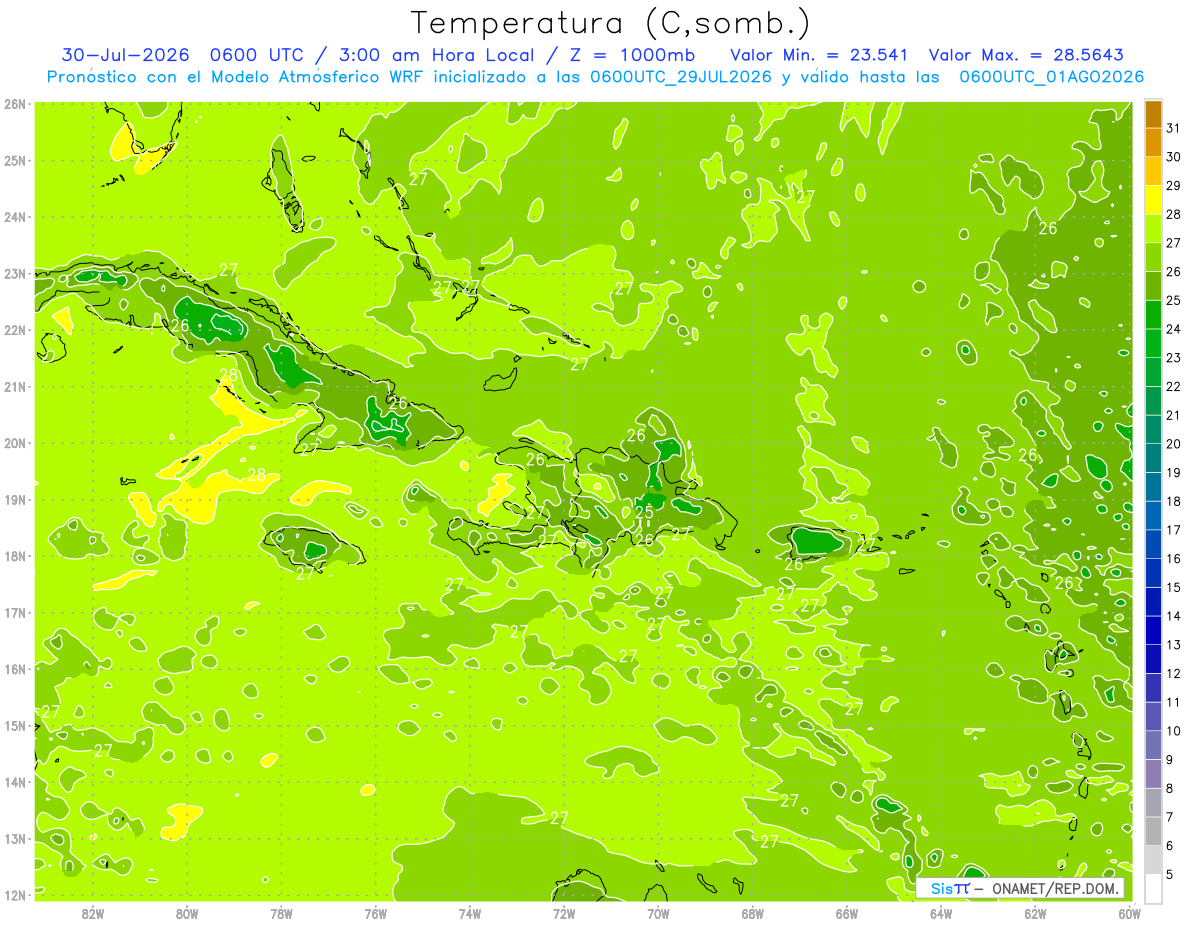This screenshot has height=927, width=1200.
Task: Click the "Sis" logo beside ONAMET
Action: 944,889
